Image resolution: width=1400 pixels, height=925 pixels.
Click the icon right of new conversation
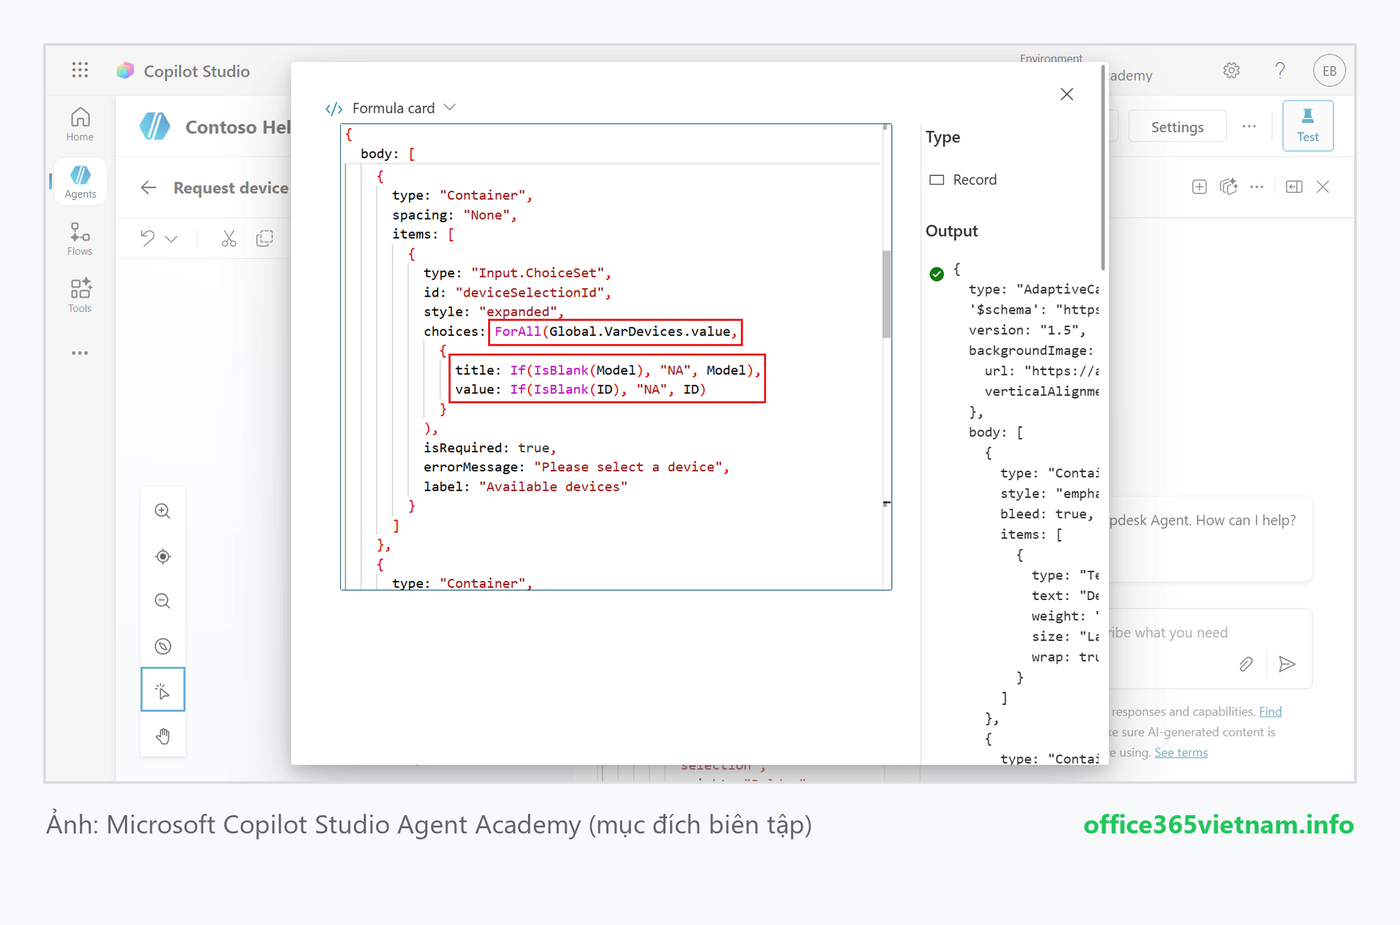tap(1229, 187)
